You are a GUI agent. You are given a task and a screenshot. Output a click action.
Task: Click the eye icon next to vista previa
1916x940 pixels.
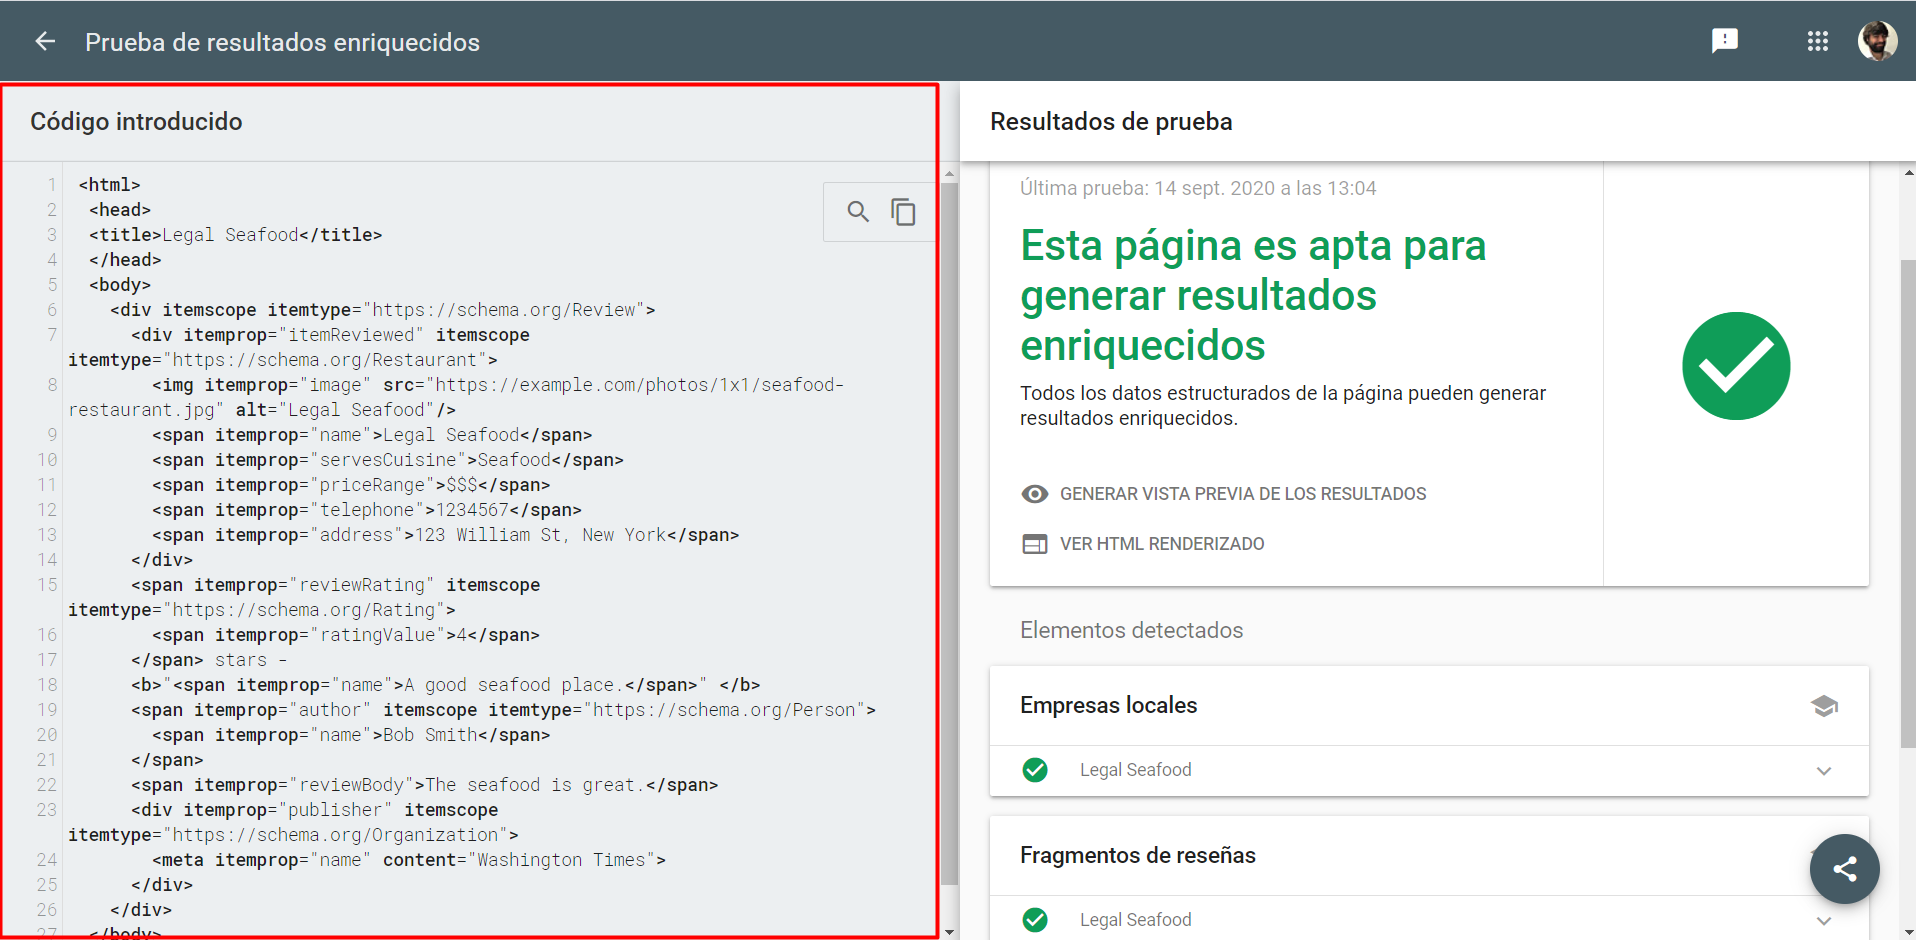(1035, 493)
